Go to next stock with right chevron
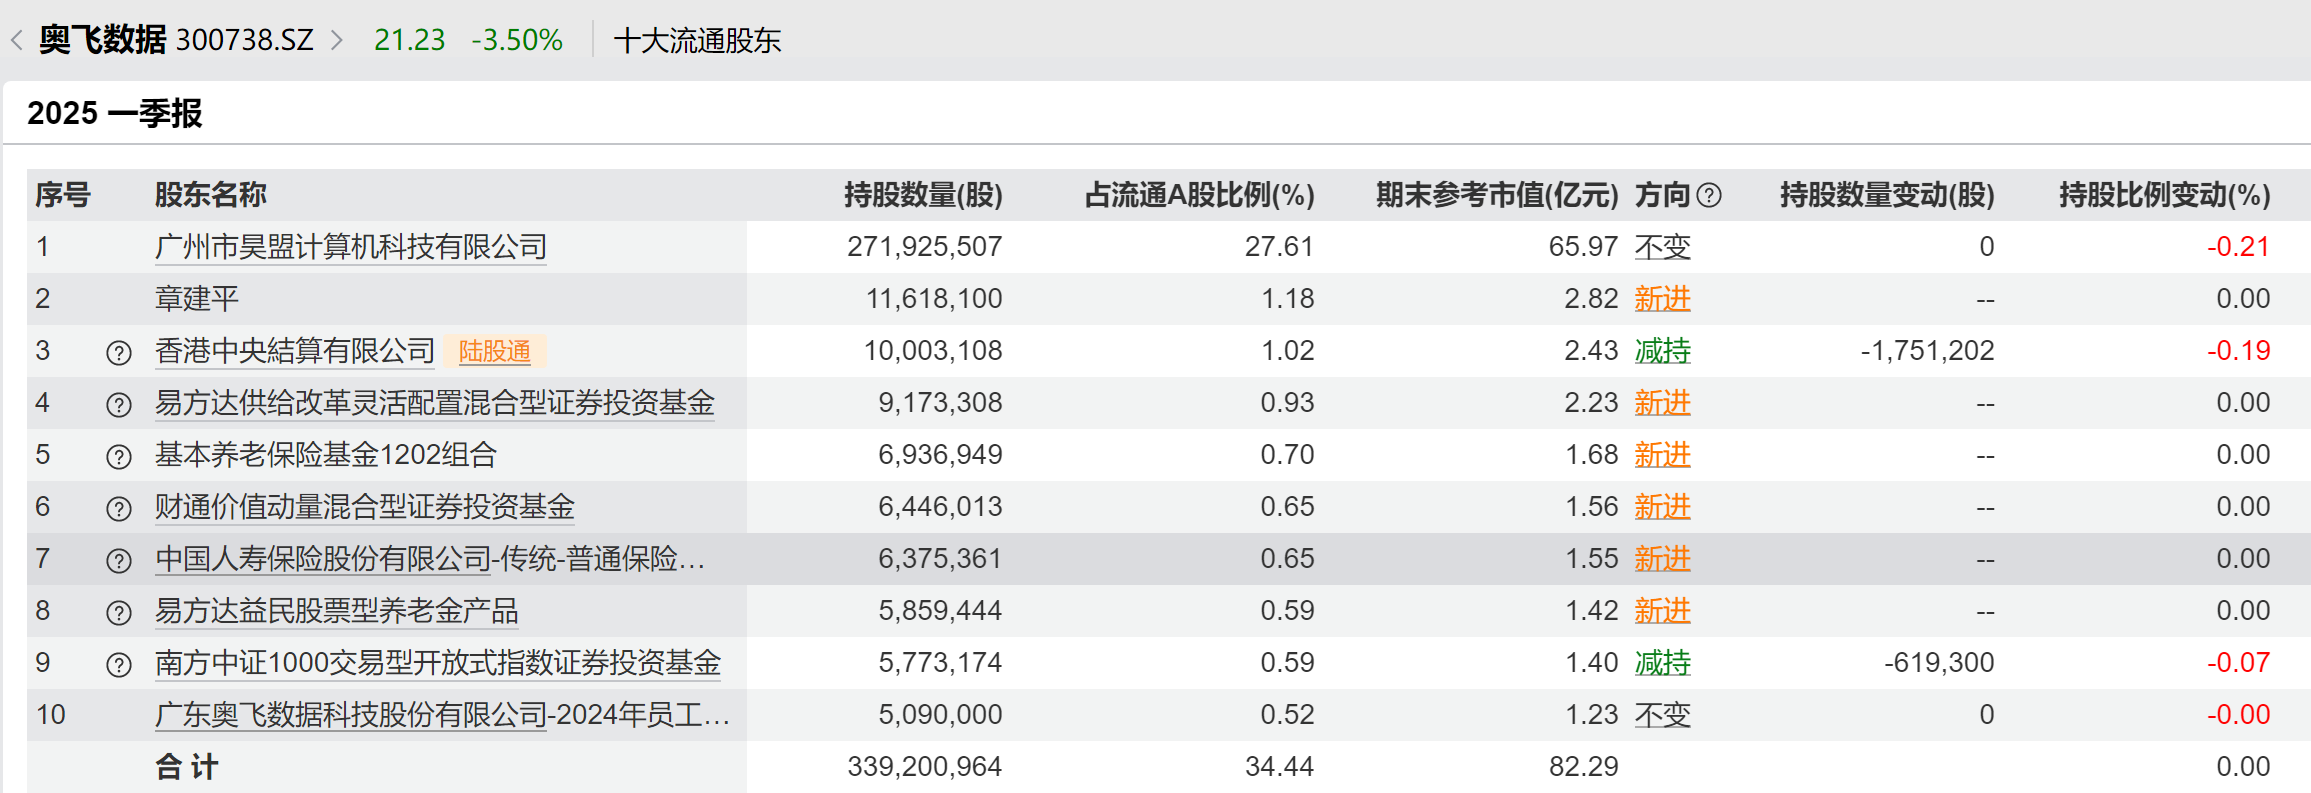The width and height of the screenshot is (2311, 793). (337, 40)
